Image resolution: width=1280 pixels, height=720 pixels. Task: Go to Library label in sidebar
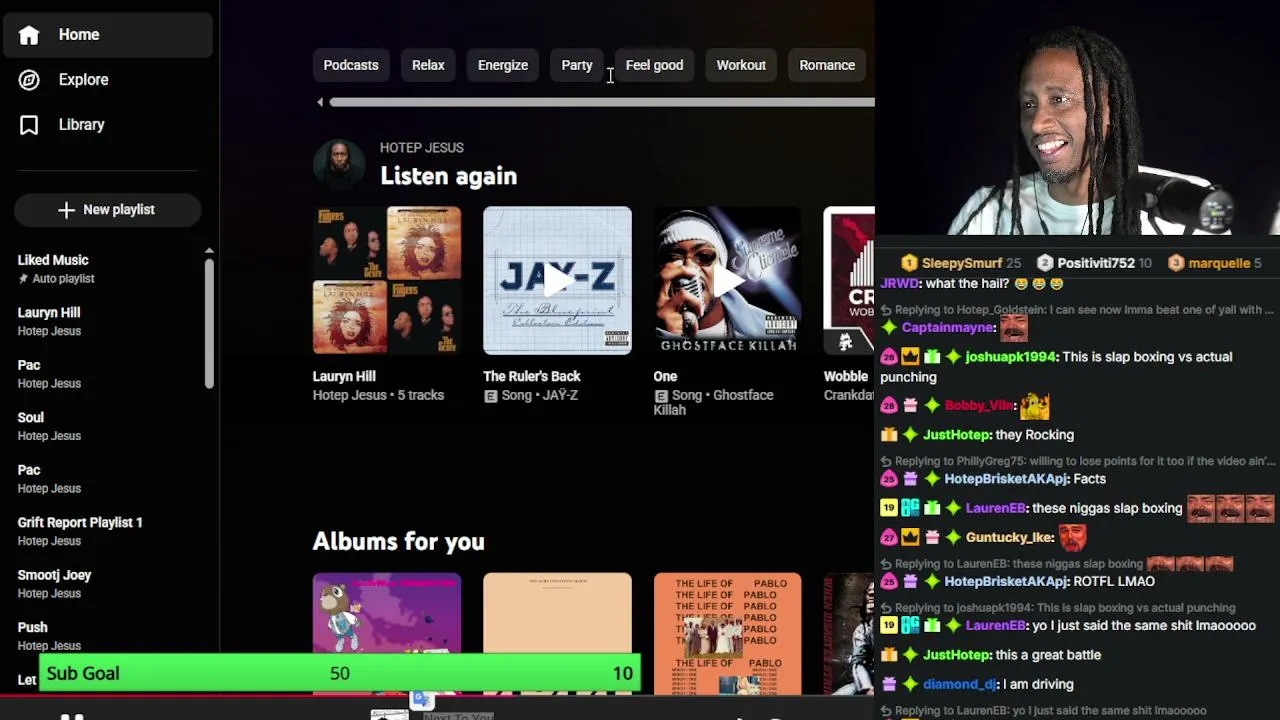[82, 125]
